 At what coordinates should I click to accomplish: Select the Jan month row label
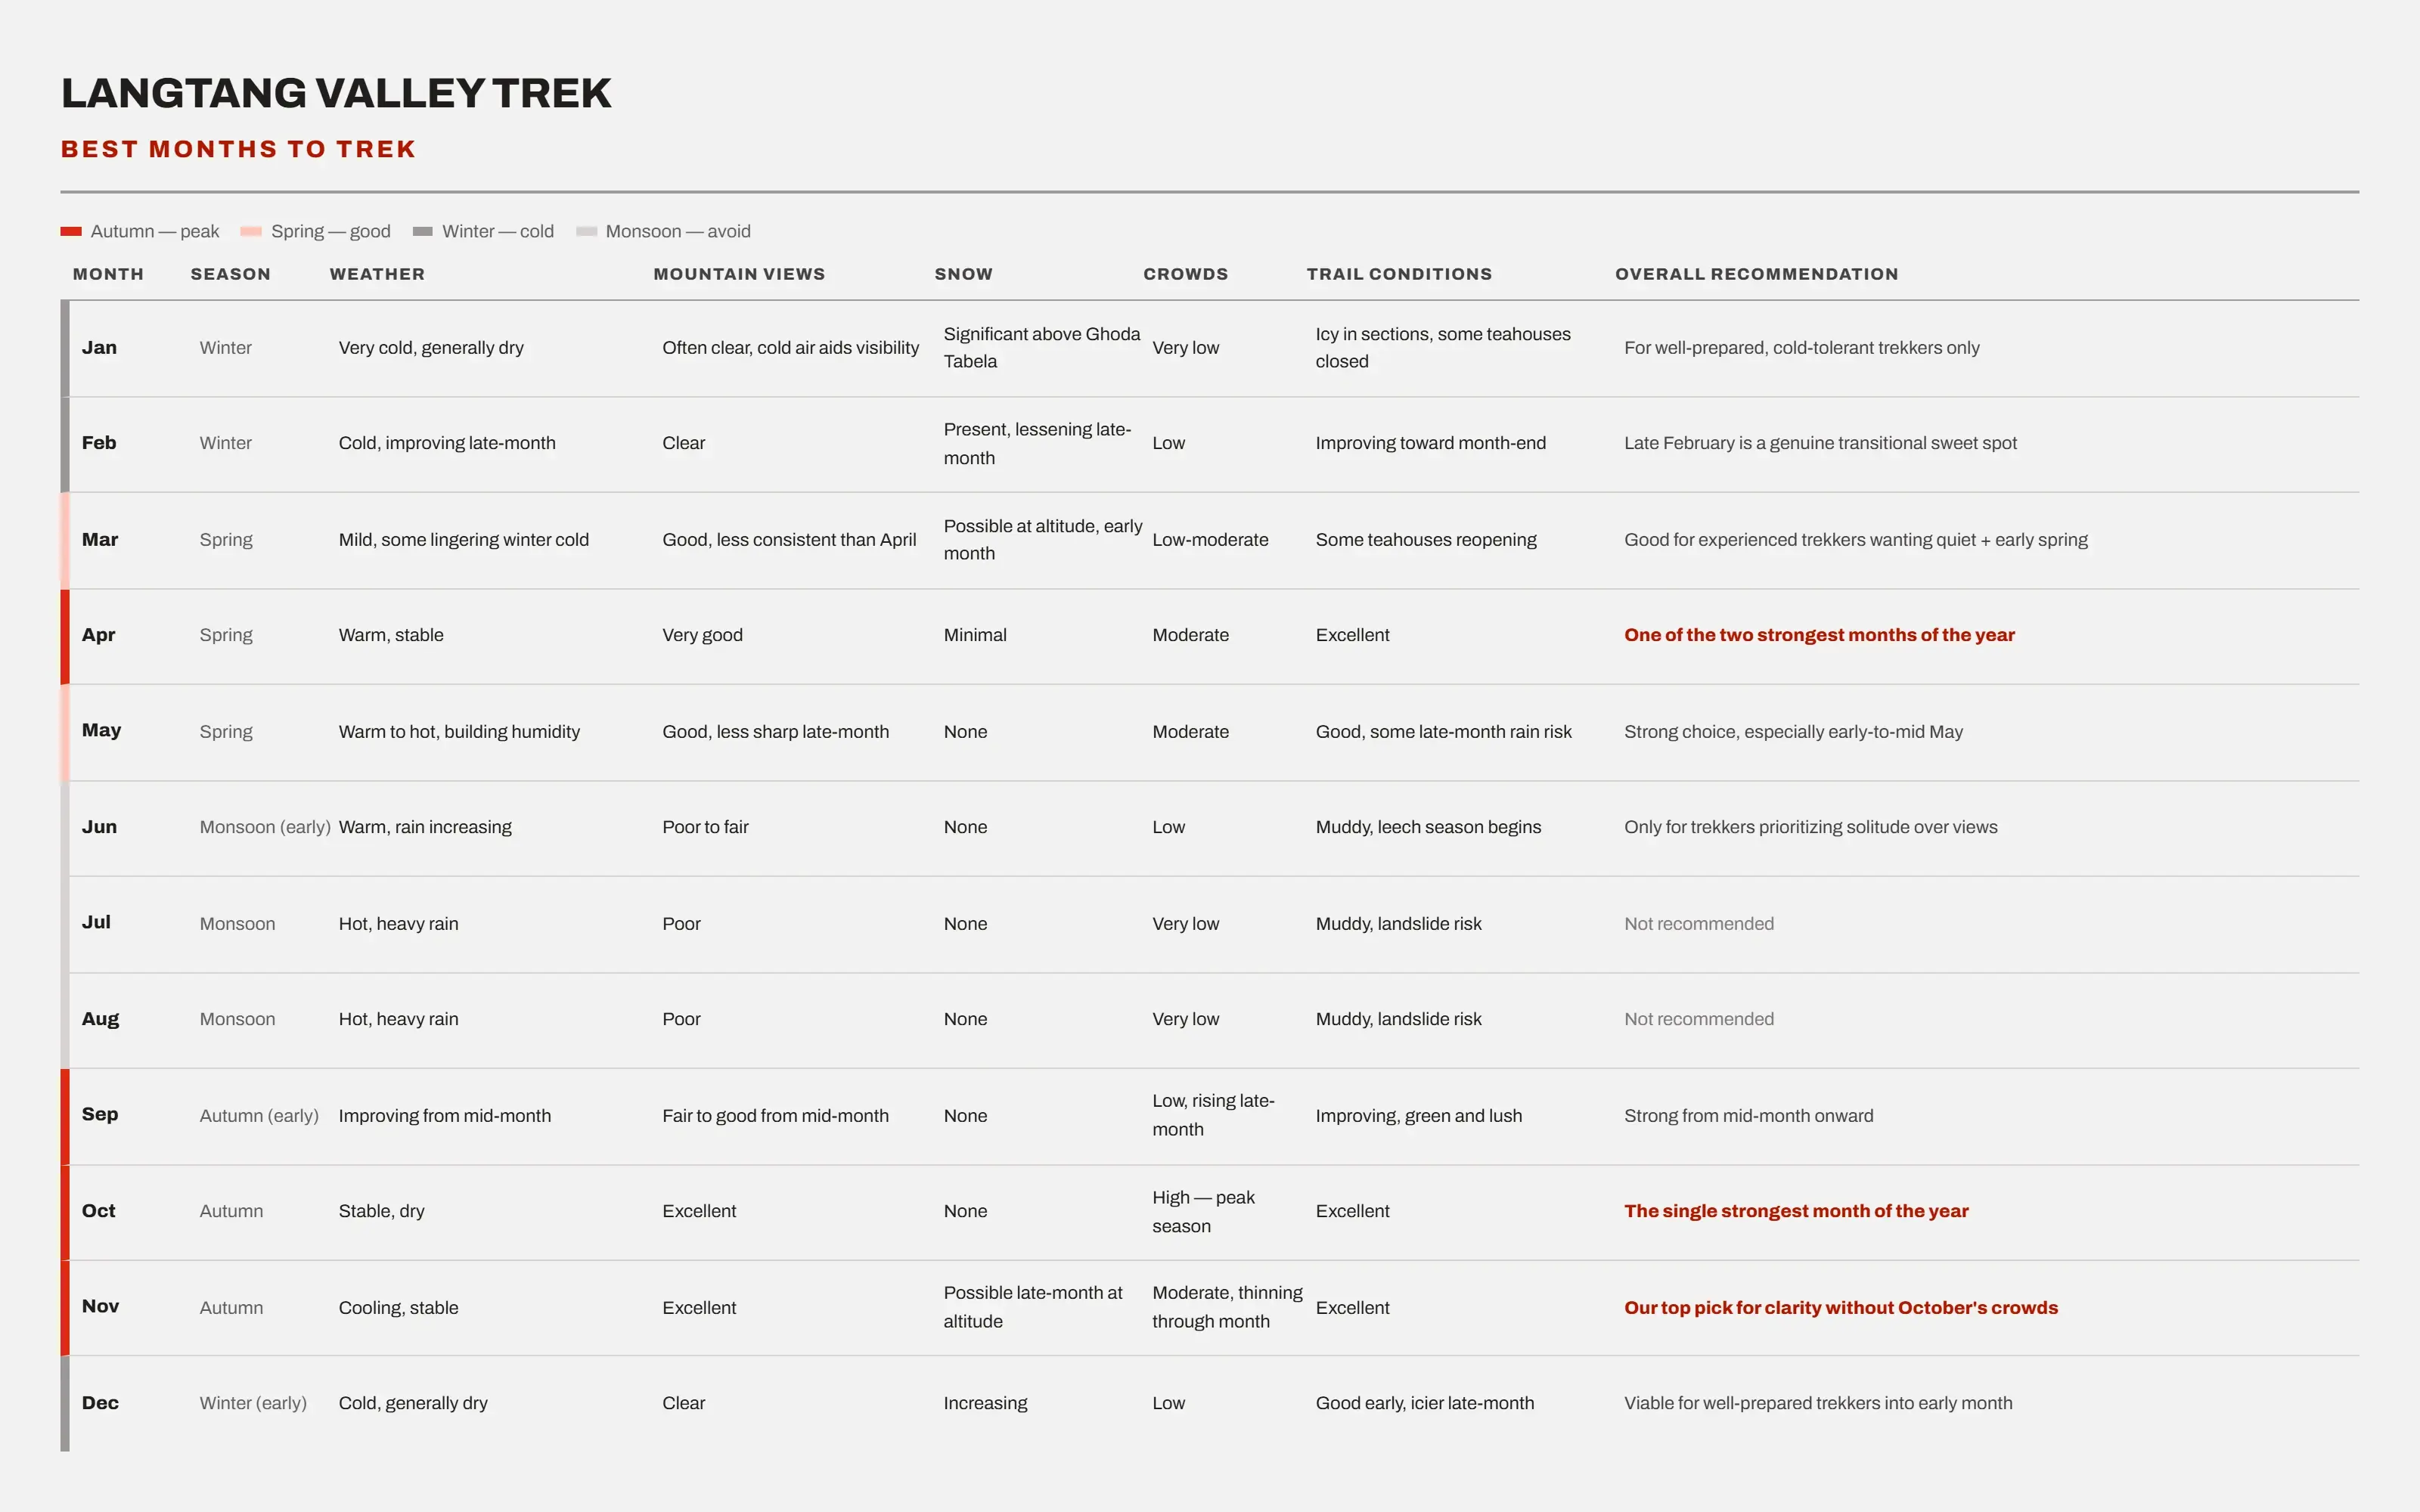pyautogui.click(x=99, y=348)
